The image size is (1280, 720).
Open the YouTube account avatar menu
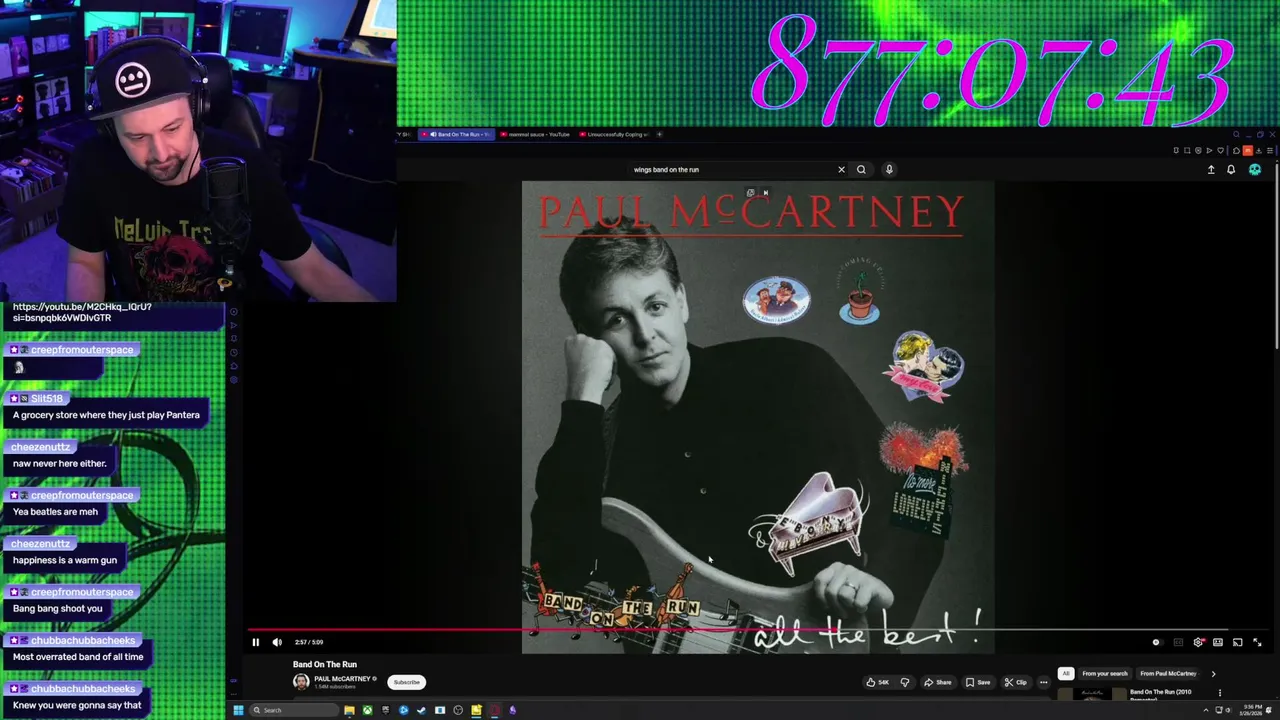pos(1255,170)
